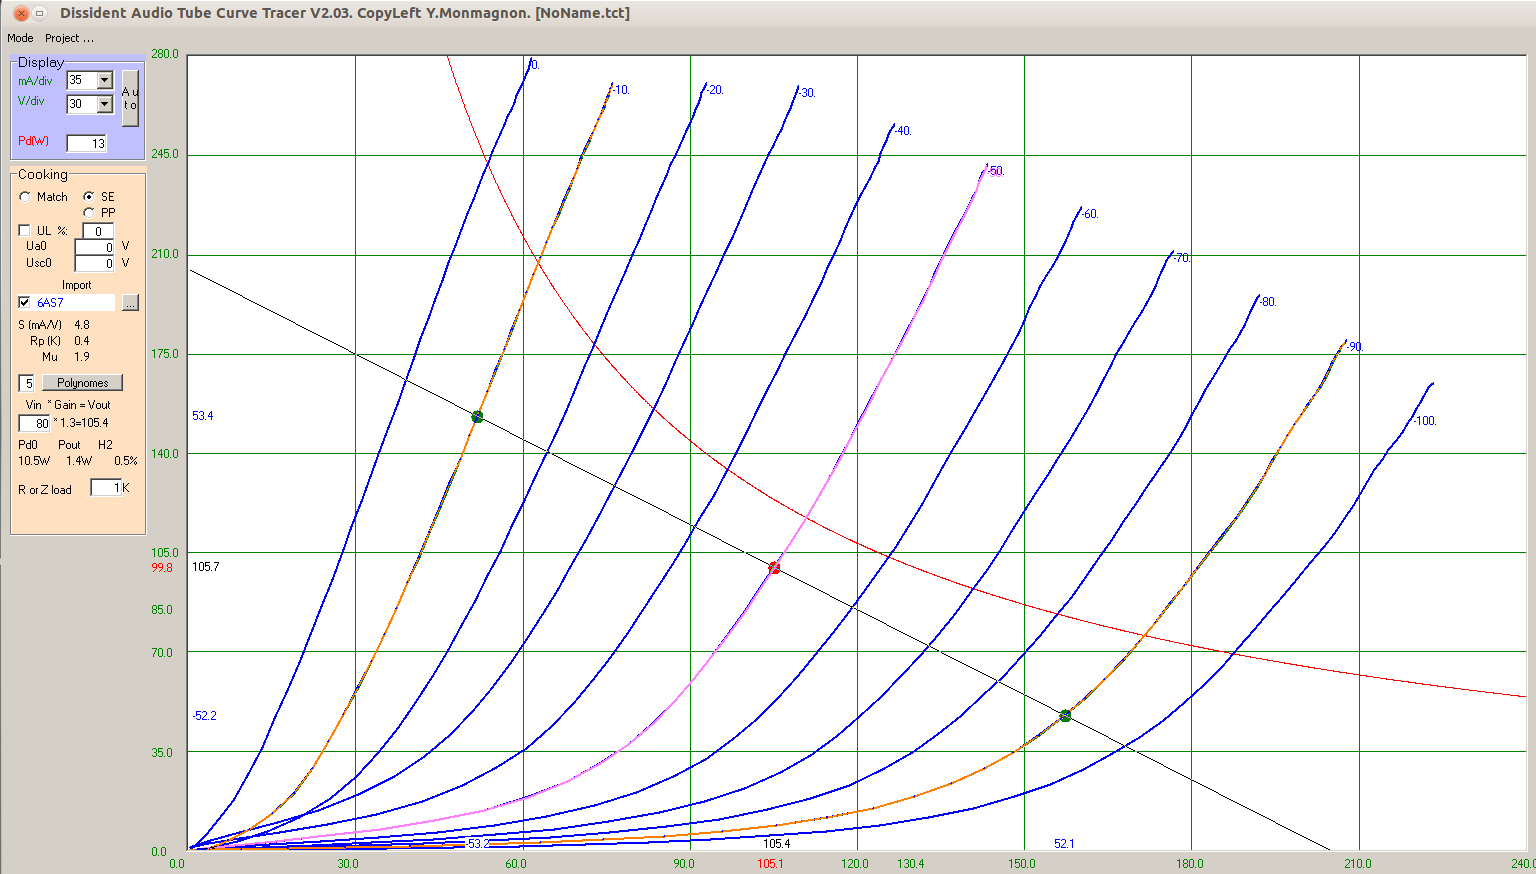Click the -40. curve label
Screen dimensions: 1536x874
[902, 131]
